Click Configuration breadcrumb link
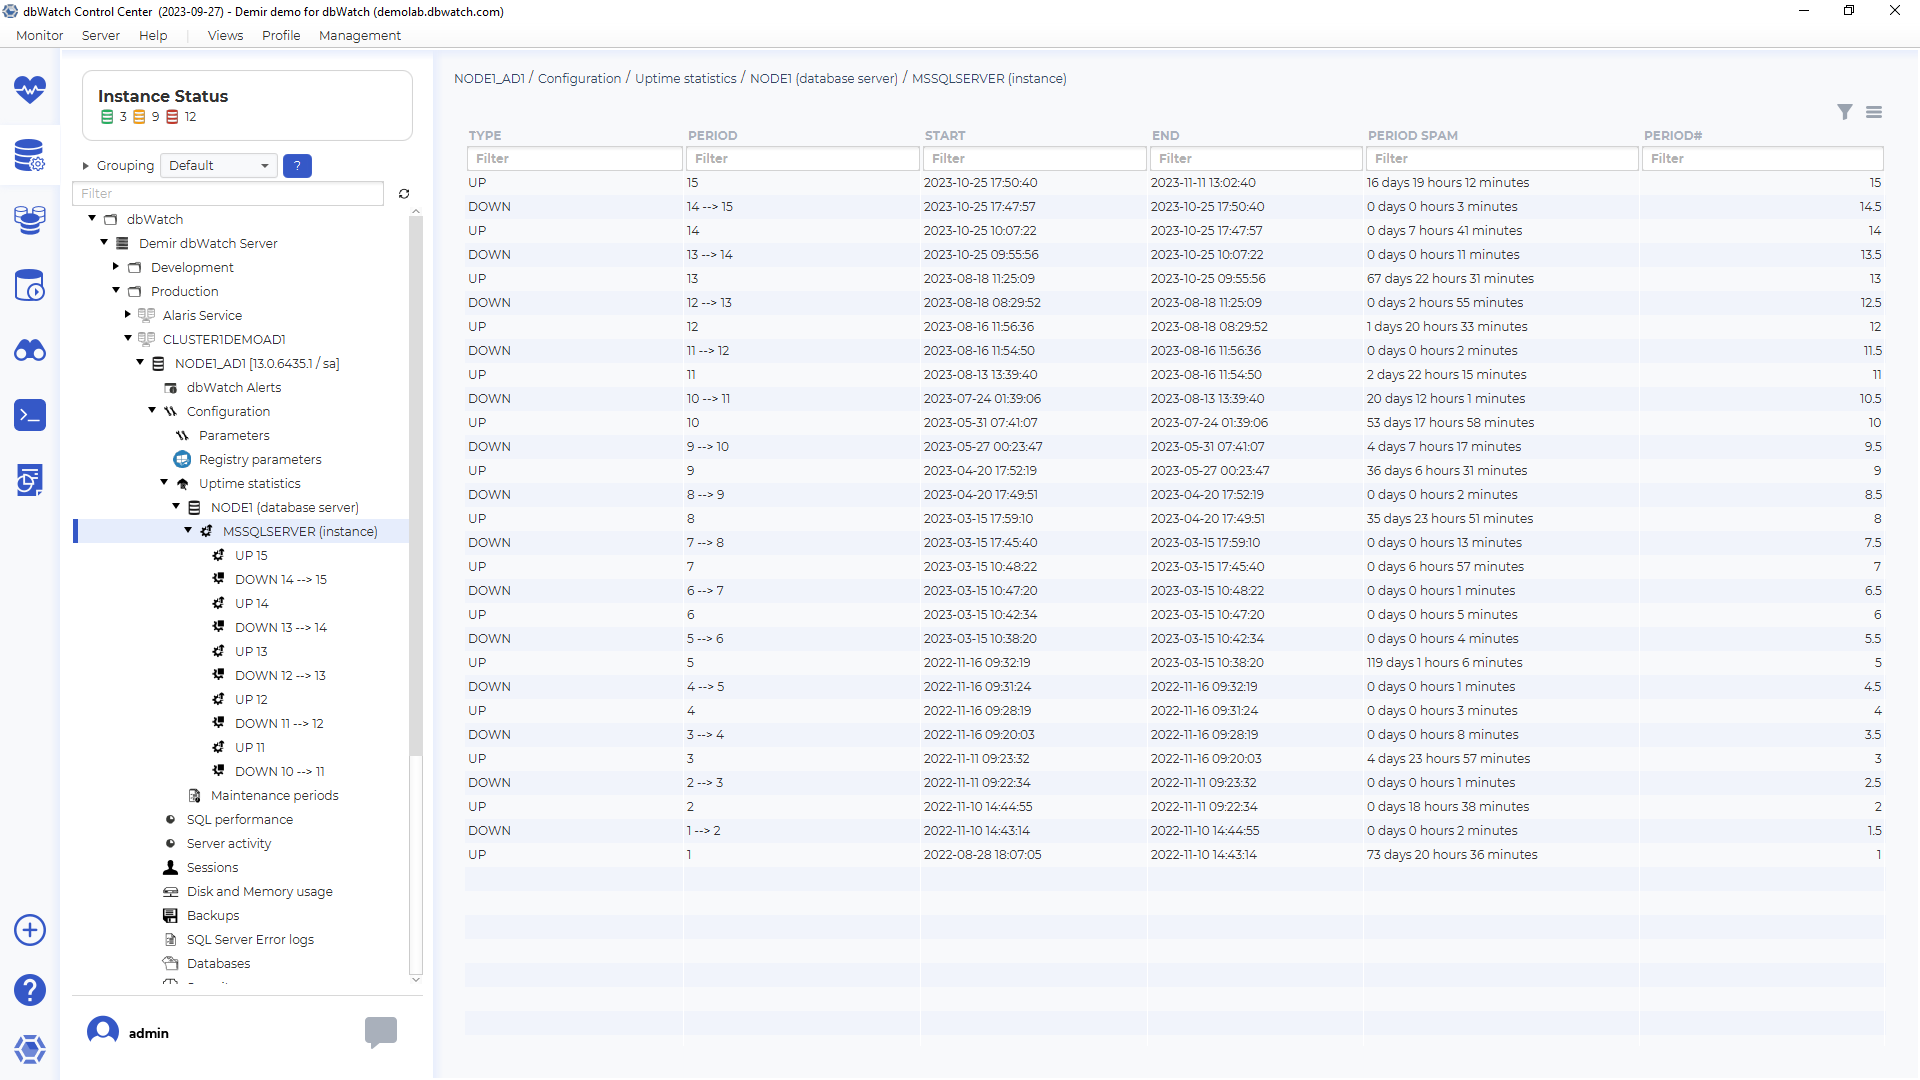This screenshot has width=1920, height=1080. click(579, 78)
